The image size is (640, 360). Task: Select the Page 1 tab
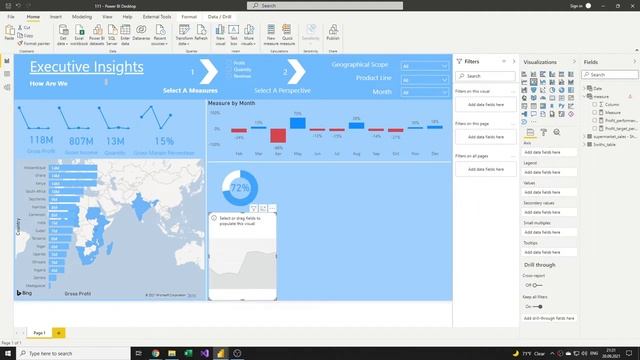click(x=39, y=333)
